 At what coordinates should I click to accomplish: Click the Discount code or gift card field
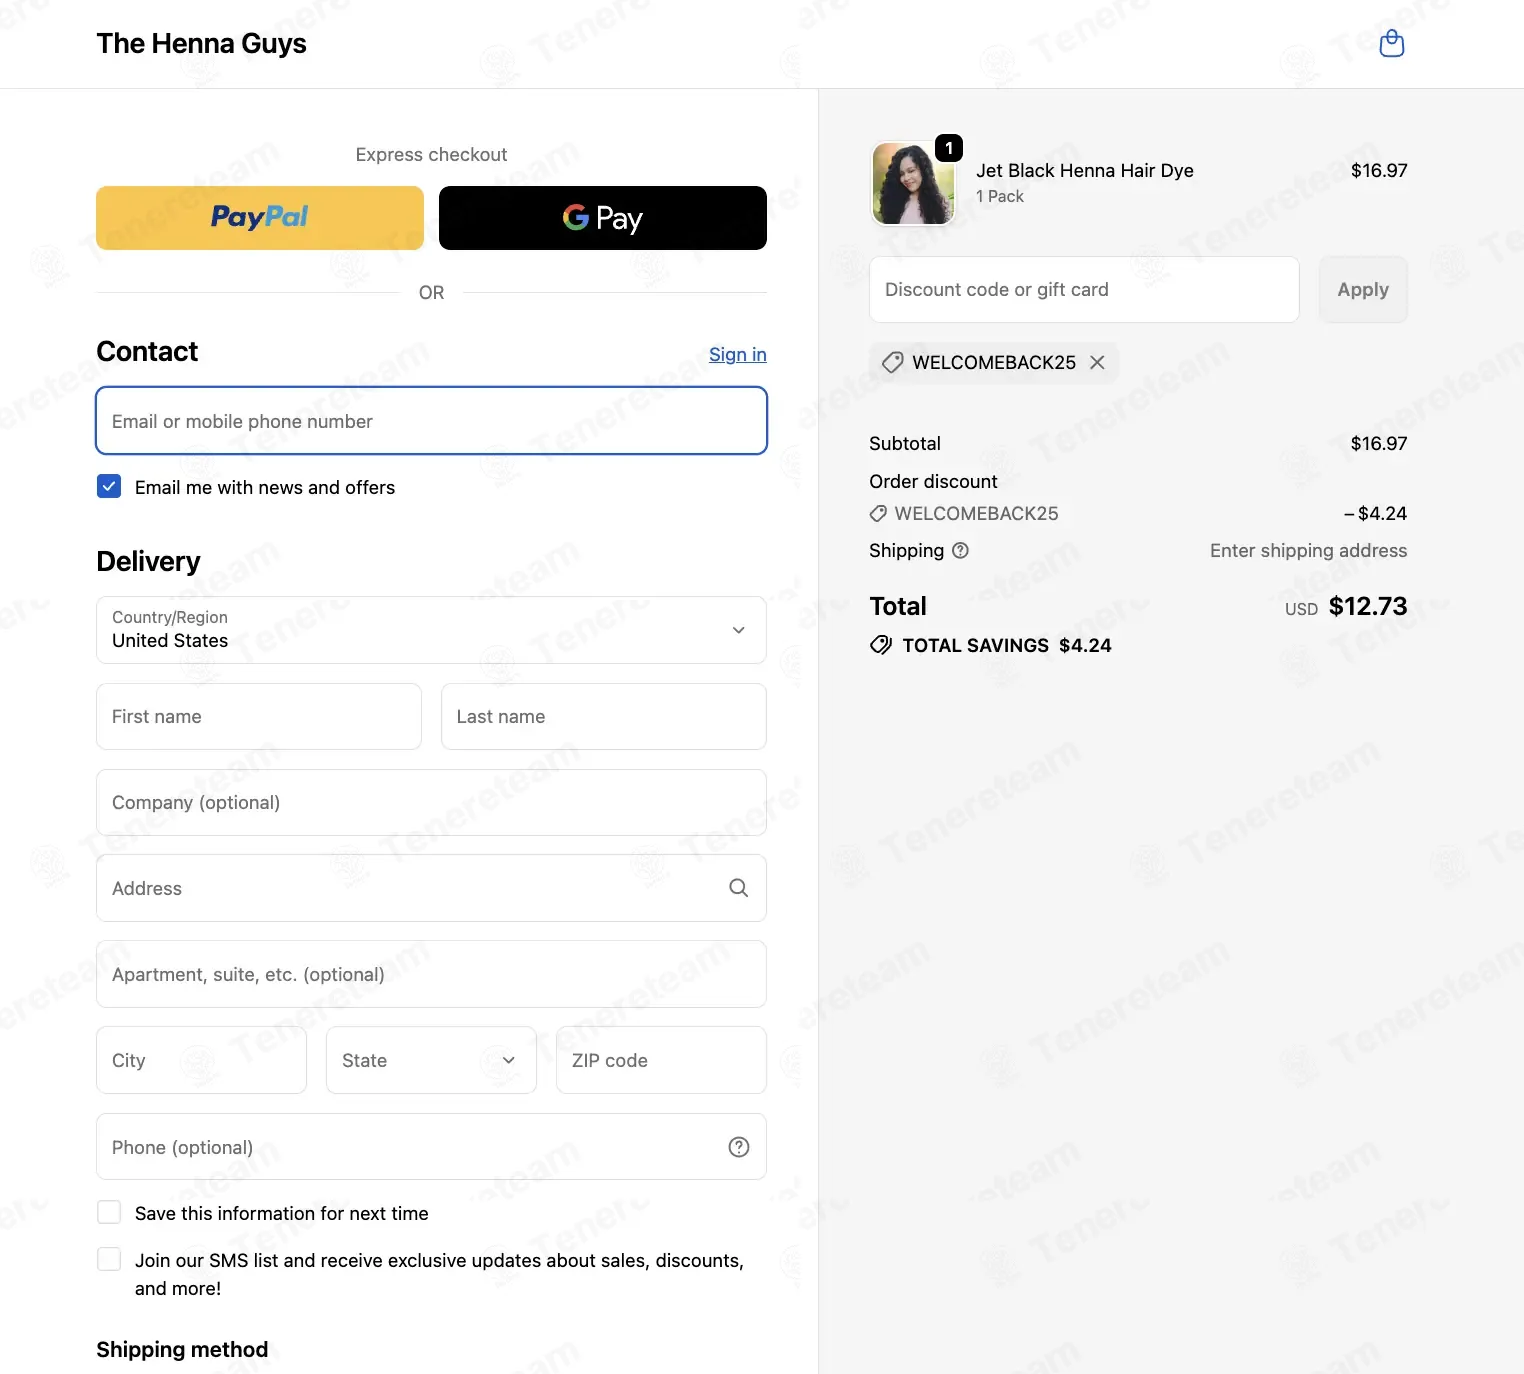(x=1084, y=289)
